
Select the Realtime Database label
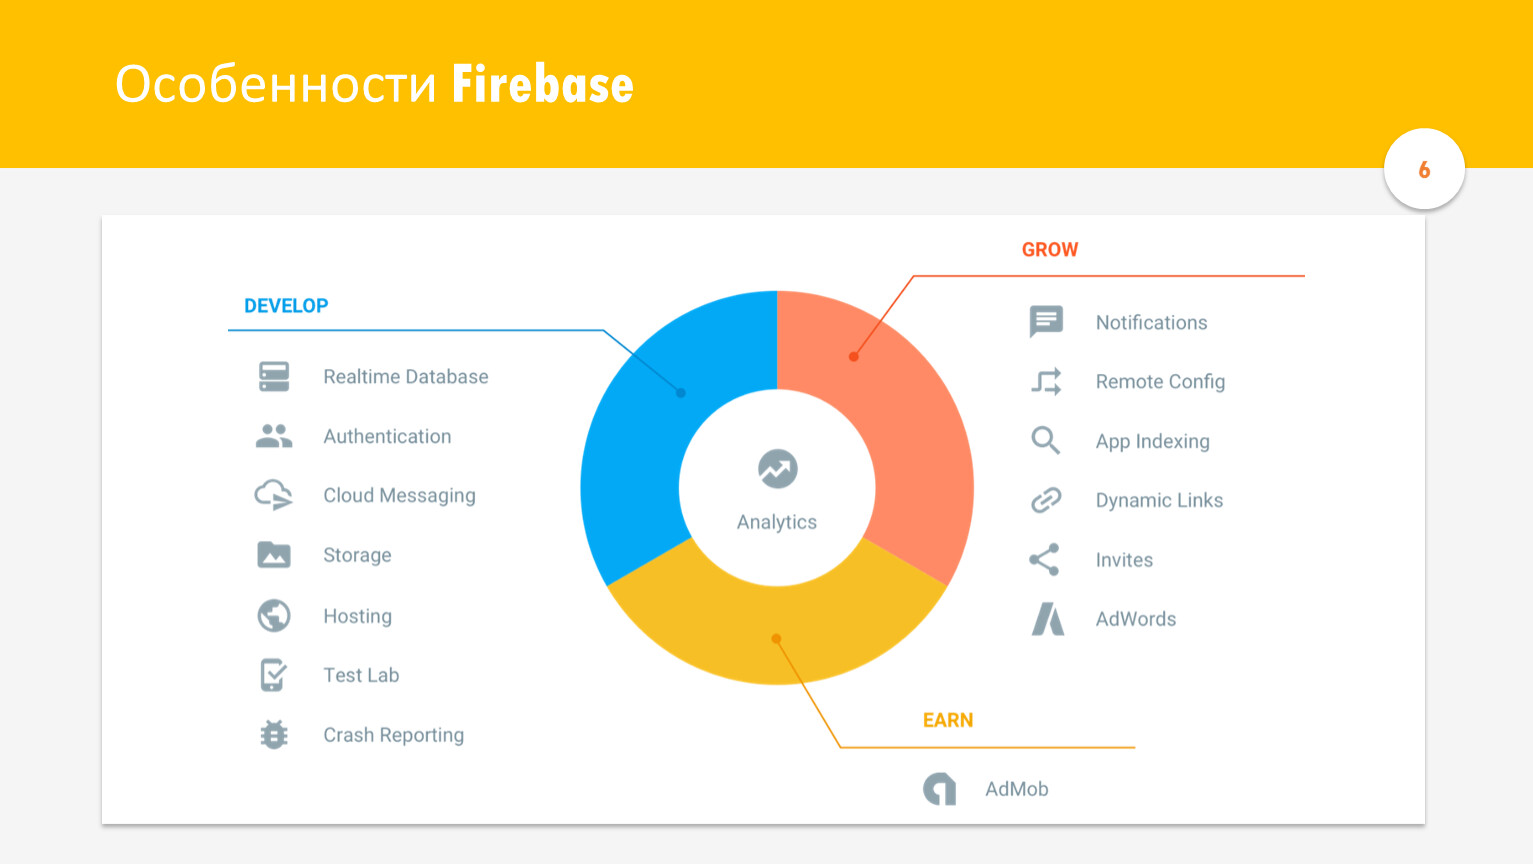406,377
